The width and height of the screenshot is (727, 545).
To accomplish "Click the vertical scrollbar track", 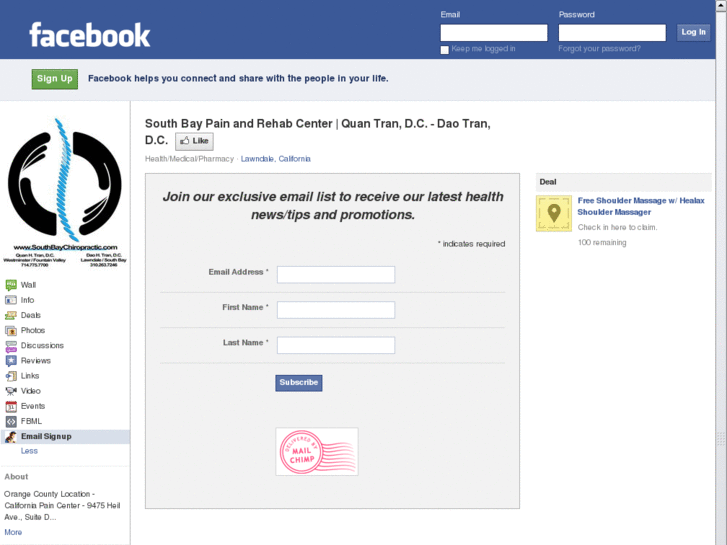I will pyautogui.click(x=721, y=278).
